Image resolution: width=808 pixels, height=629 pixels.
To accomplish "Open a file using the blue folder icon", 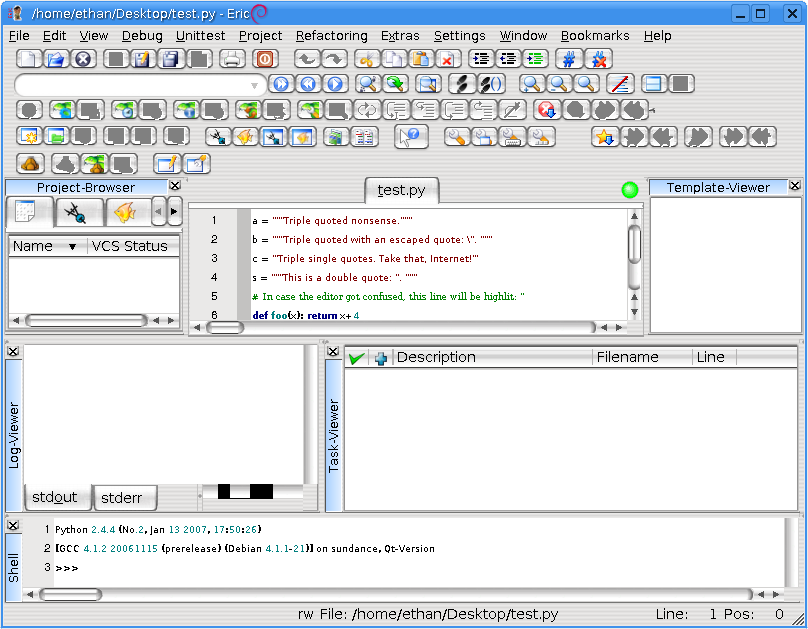I will tap(56, 59).
